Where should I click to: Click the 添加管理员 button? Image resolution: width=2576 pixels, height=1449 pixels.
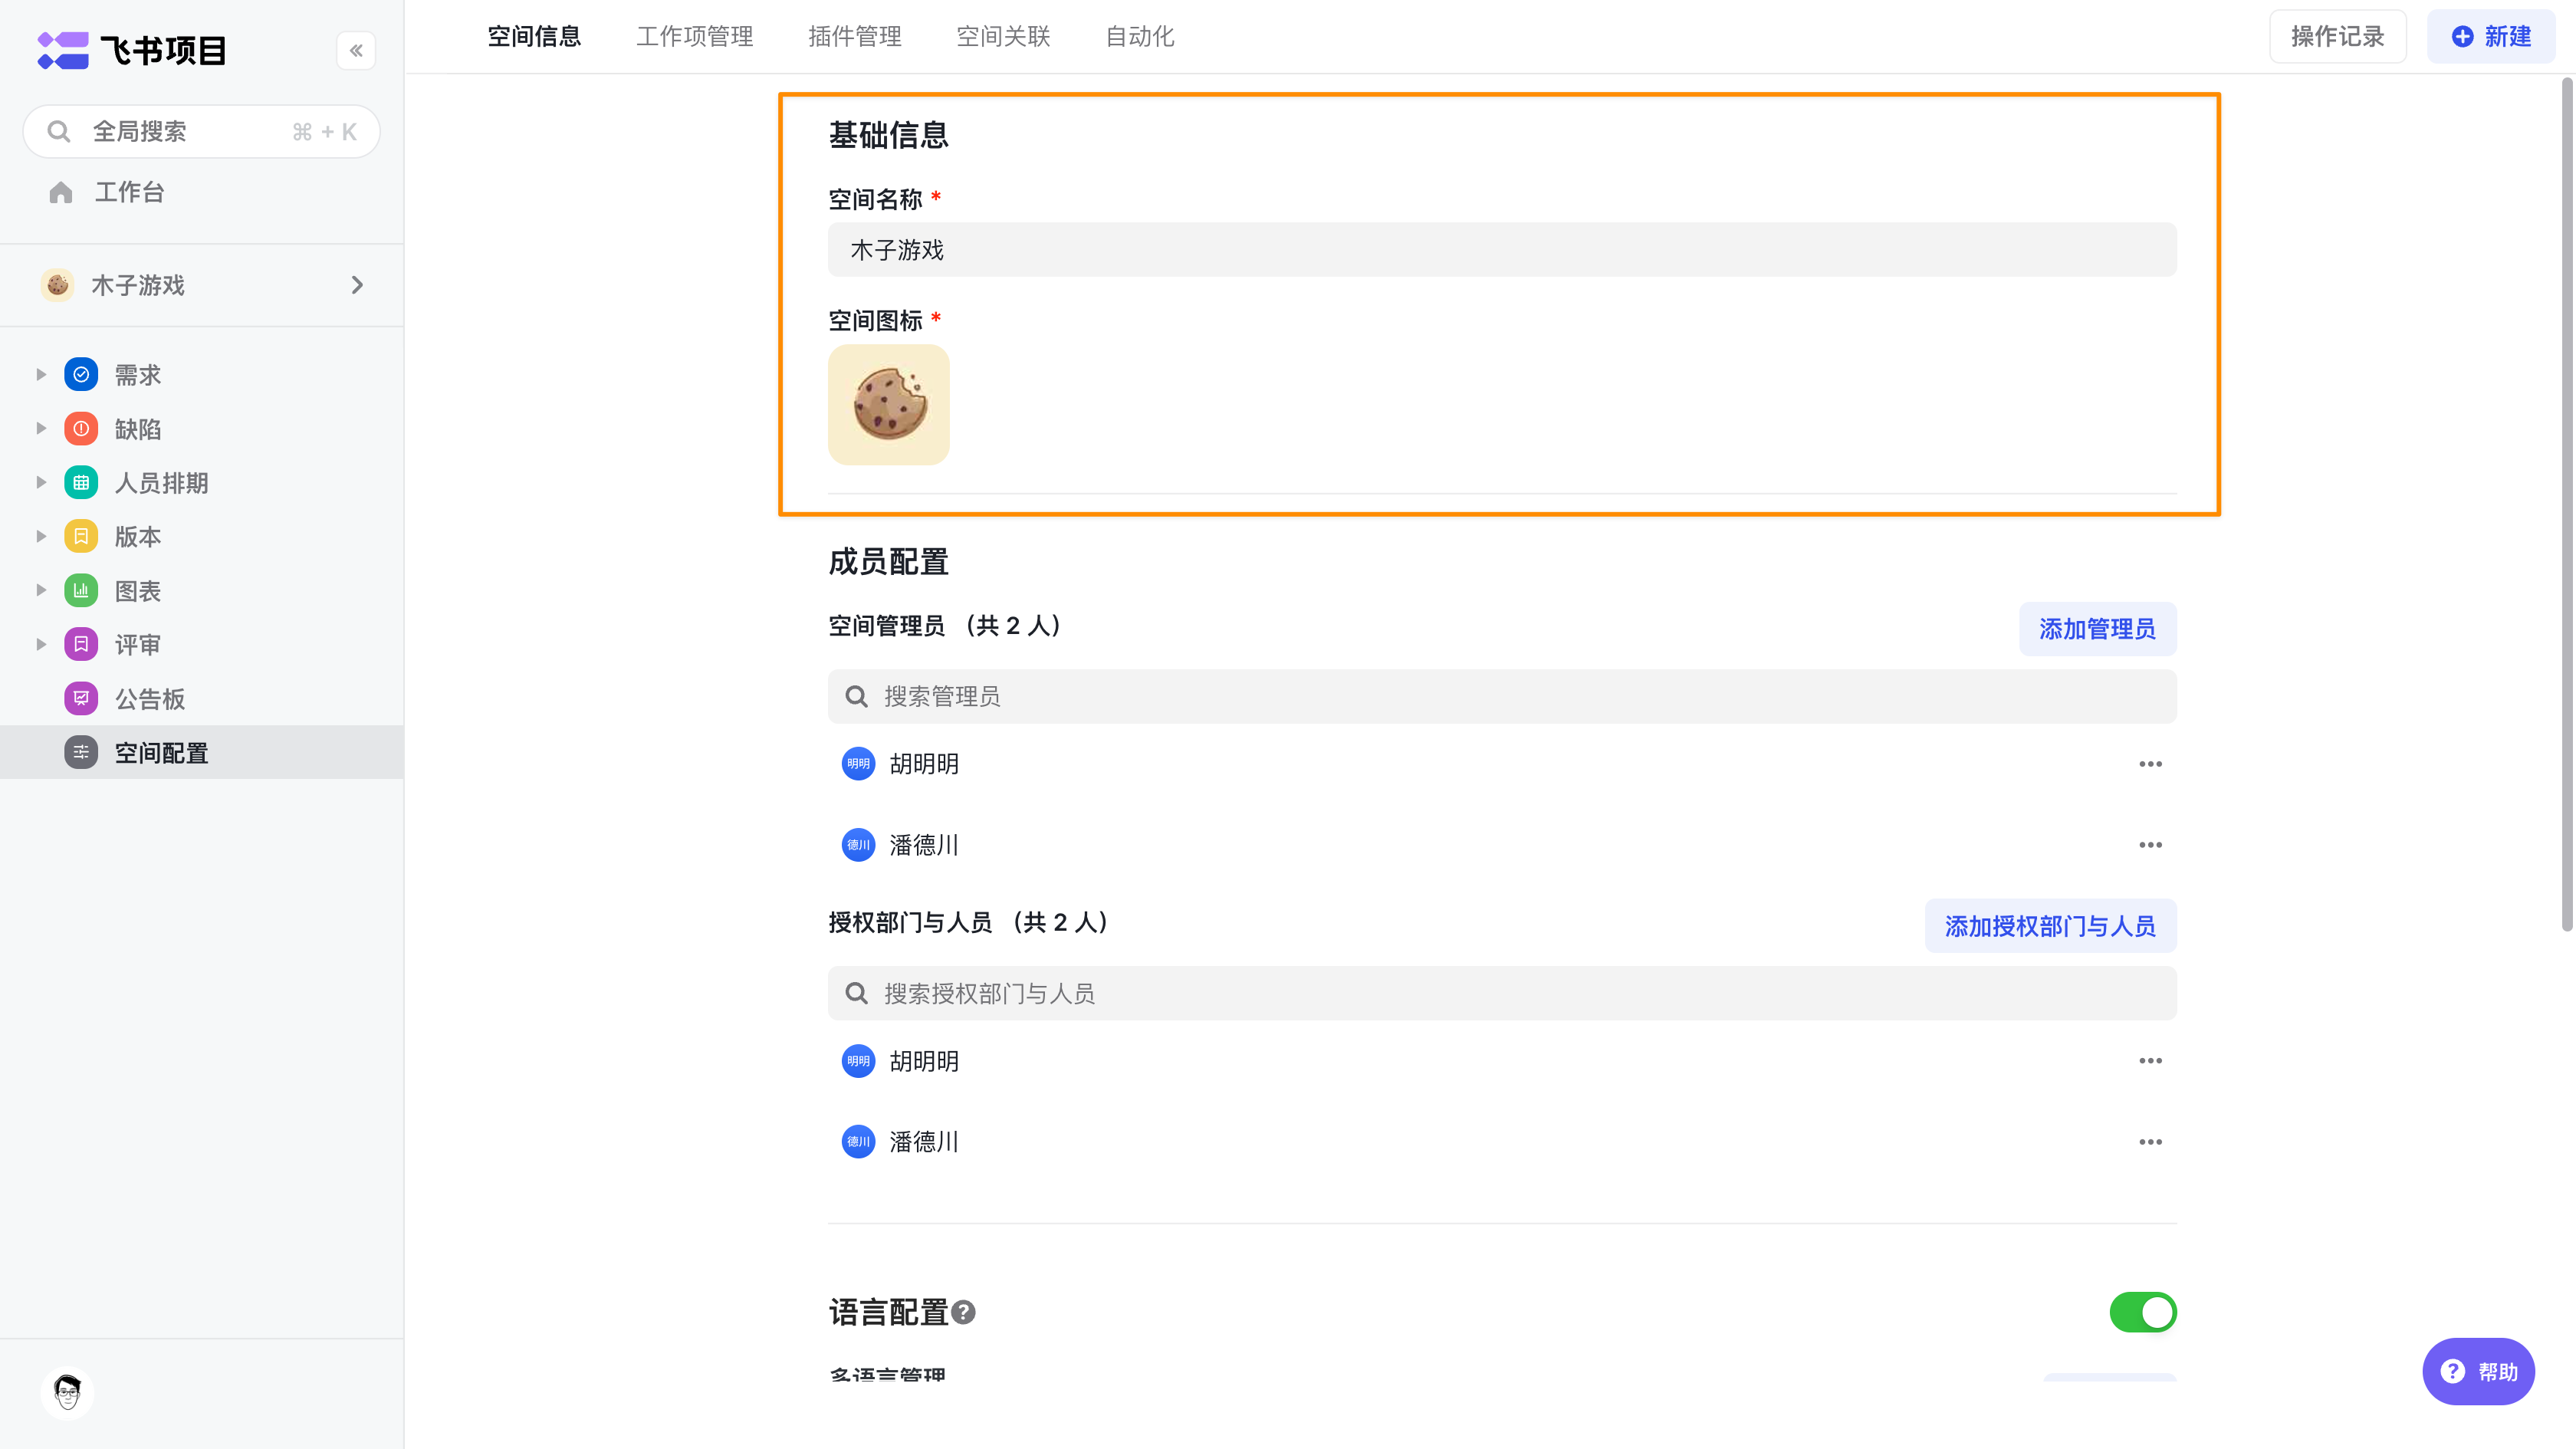coord(2097,628)
